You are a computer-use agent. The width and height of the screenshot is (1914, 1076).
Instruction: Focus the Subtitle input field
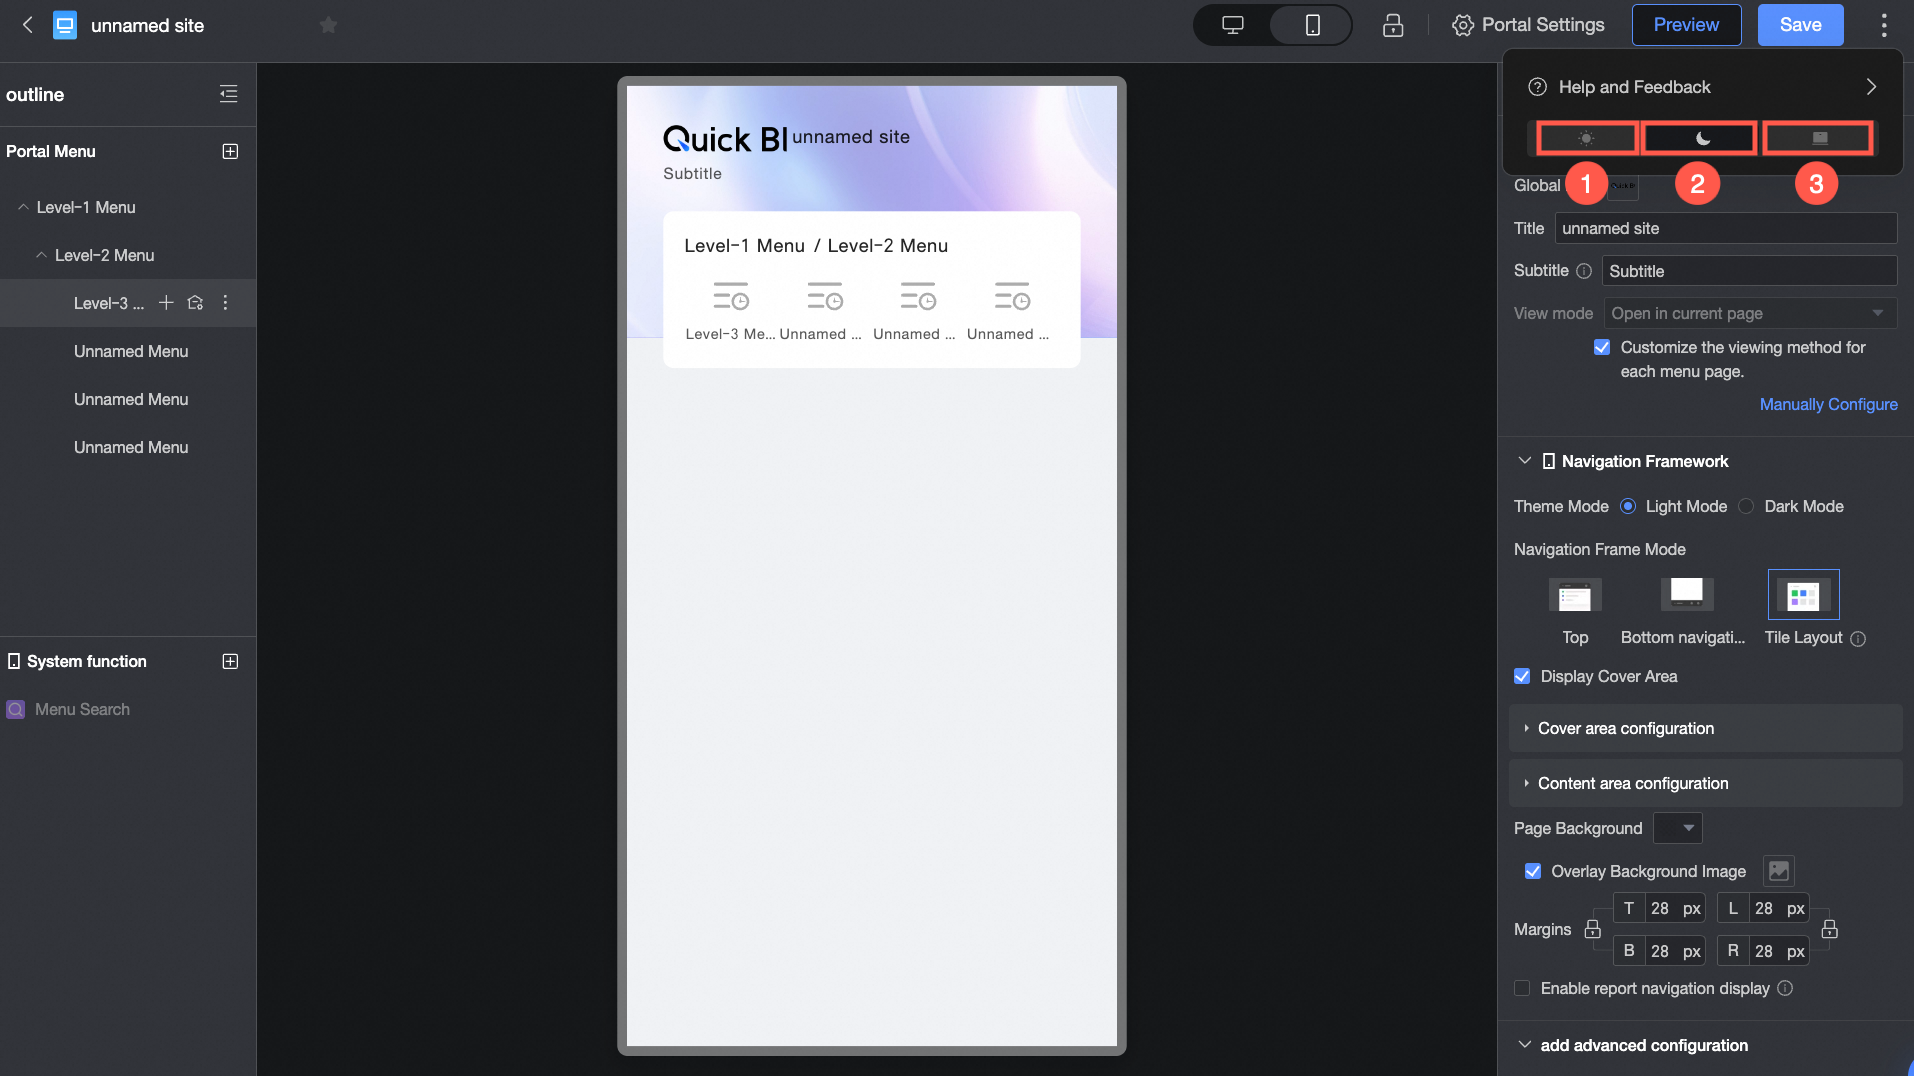pyautogui.click(x=1749, y=271)
